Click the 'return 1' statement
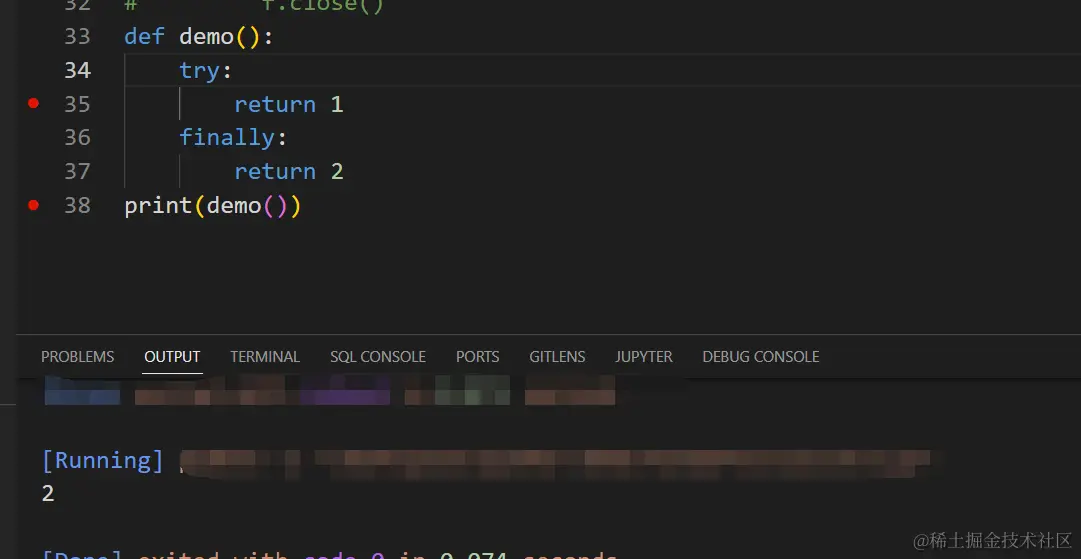Image resolution: width=1081 pixels, height=559 pixels. point(288,104)
